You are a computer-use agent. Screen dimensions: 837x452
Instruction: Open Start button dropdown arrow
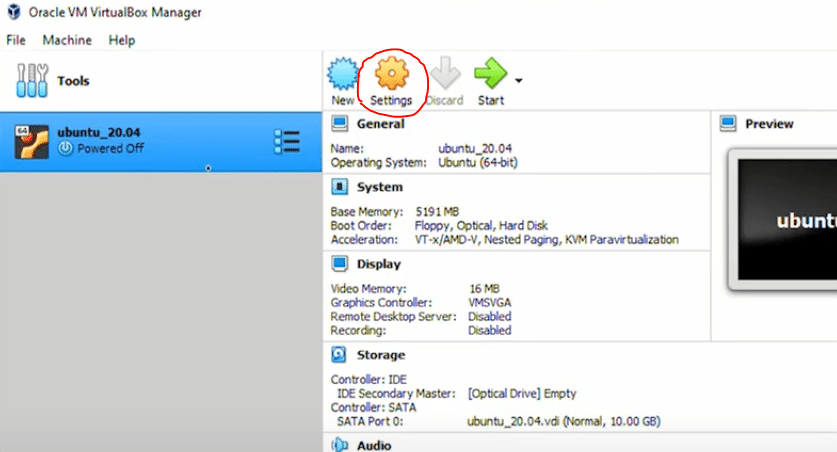pyautogui.click(x=519, y=80)
